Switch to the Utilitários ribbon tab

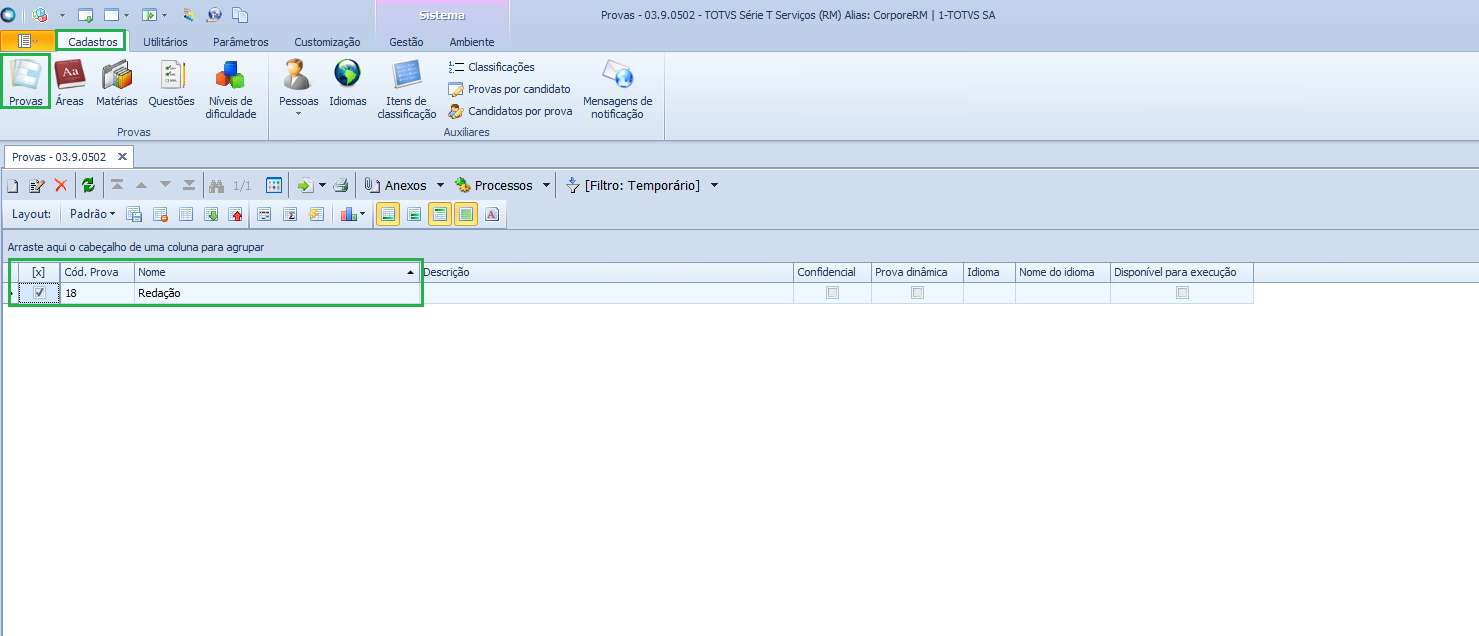[x=165, y=42]
